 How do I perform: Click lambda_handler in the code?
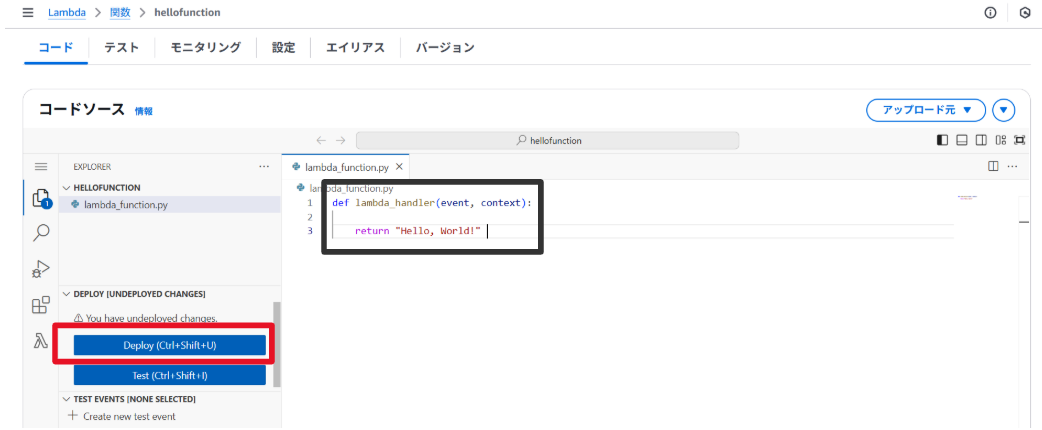394,203
